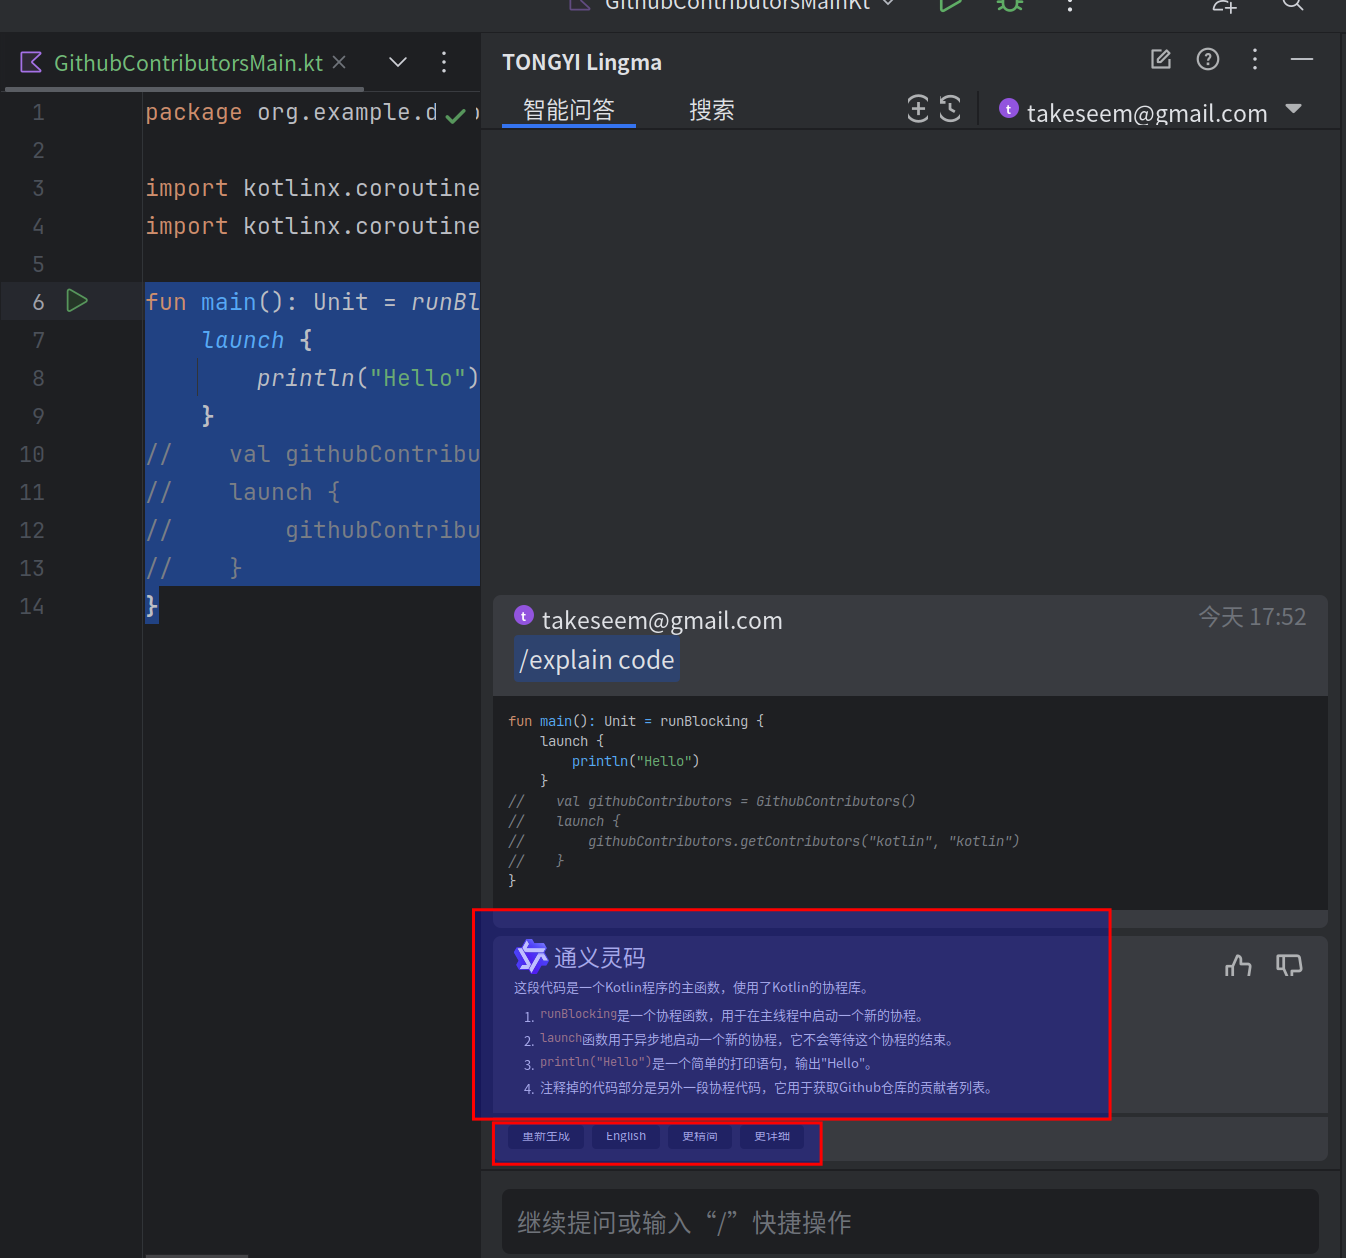Switch to the 智能问答 tab
1346x1258 pixels.
click(x=568, y=109)
